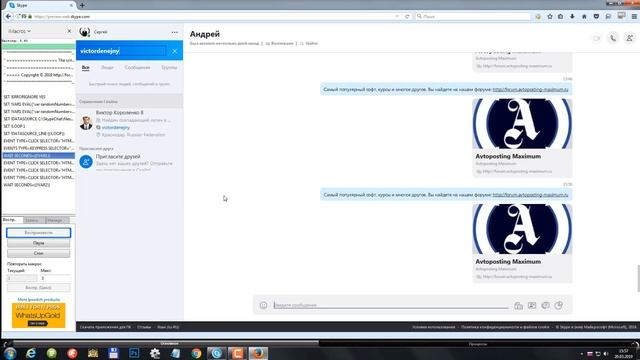The width and height of the screenshot is (640, 360).
Task: Click Сергей's profile avatar
Action: [84, 32]
